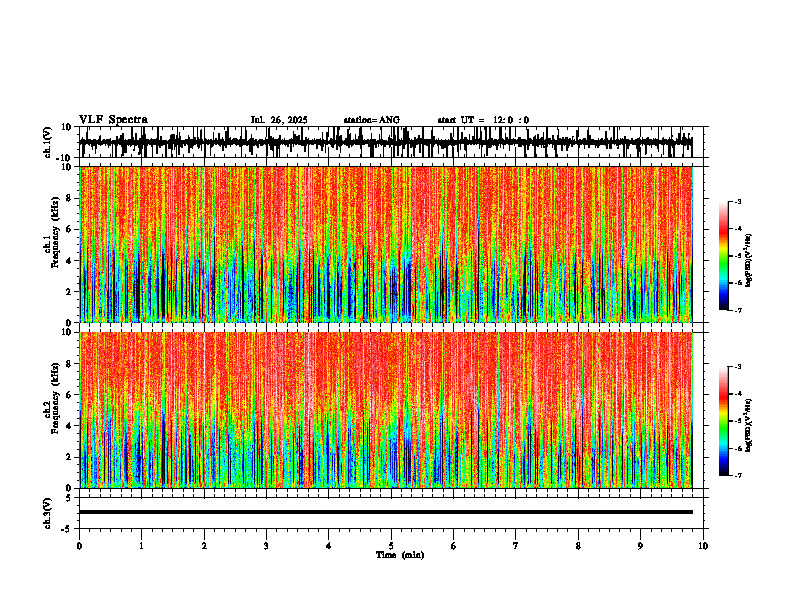
Task: Select the "Time (min)" axis label
Action: click(400, 555)
